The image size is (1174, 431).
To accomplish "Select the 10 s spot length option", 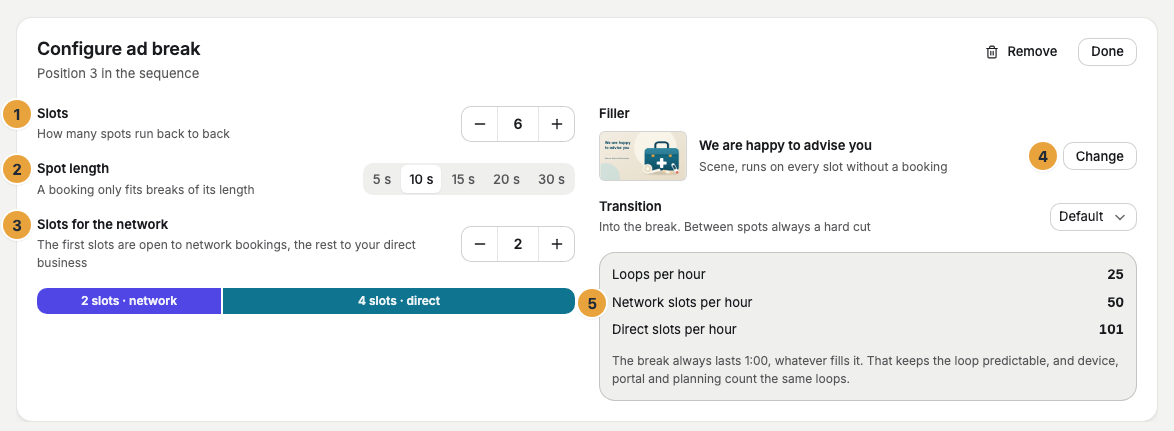I will [x=421, y=180].
